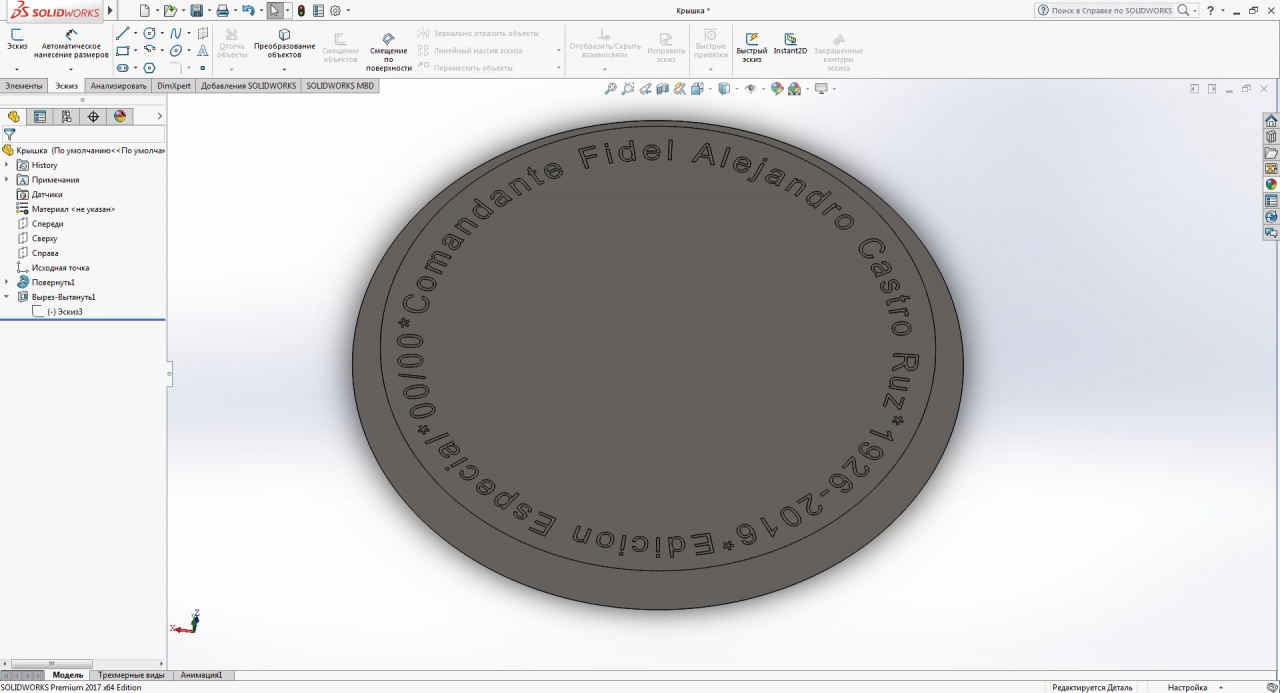The image size is (1280, 693).
Task: Click the Rebuild traffic light icon
Action: point(301,11)
